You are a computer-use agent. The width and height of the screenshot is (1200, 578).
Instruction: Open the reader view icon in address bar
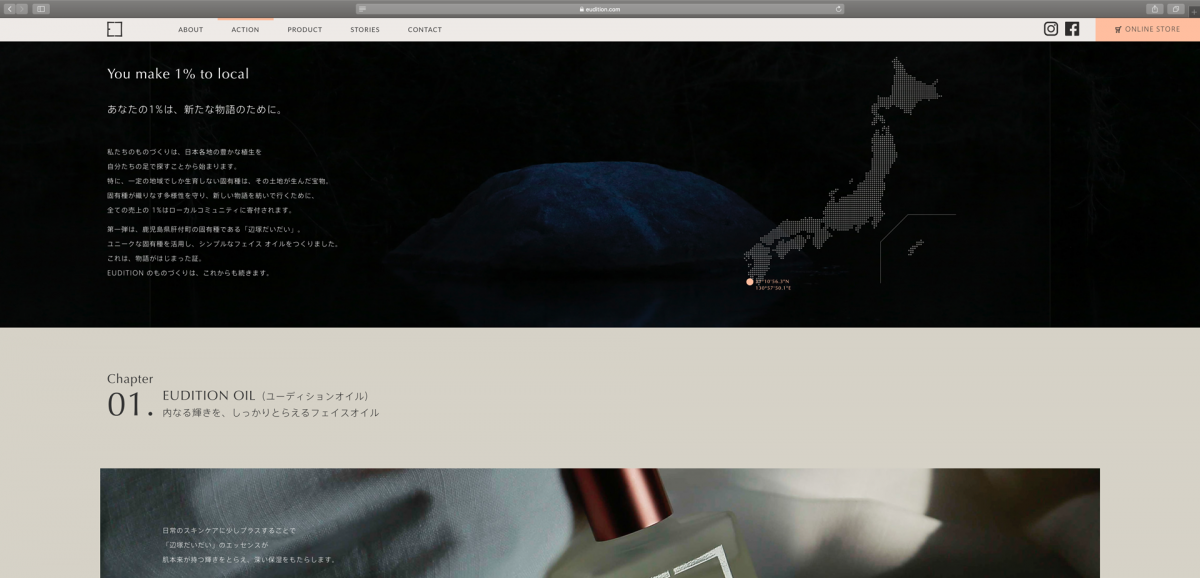[362, 9]
